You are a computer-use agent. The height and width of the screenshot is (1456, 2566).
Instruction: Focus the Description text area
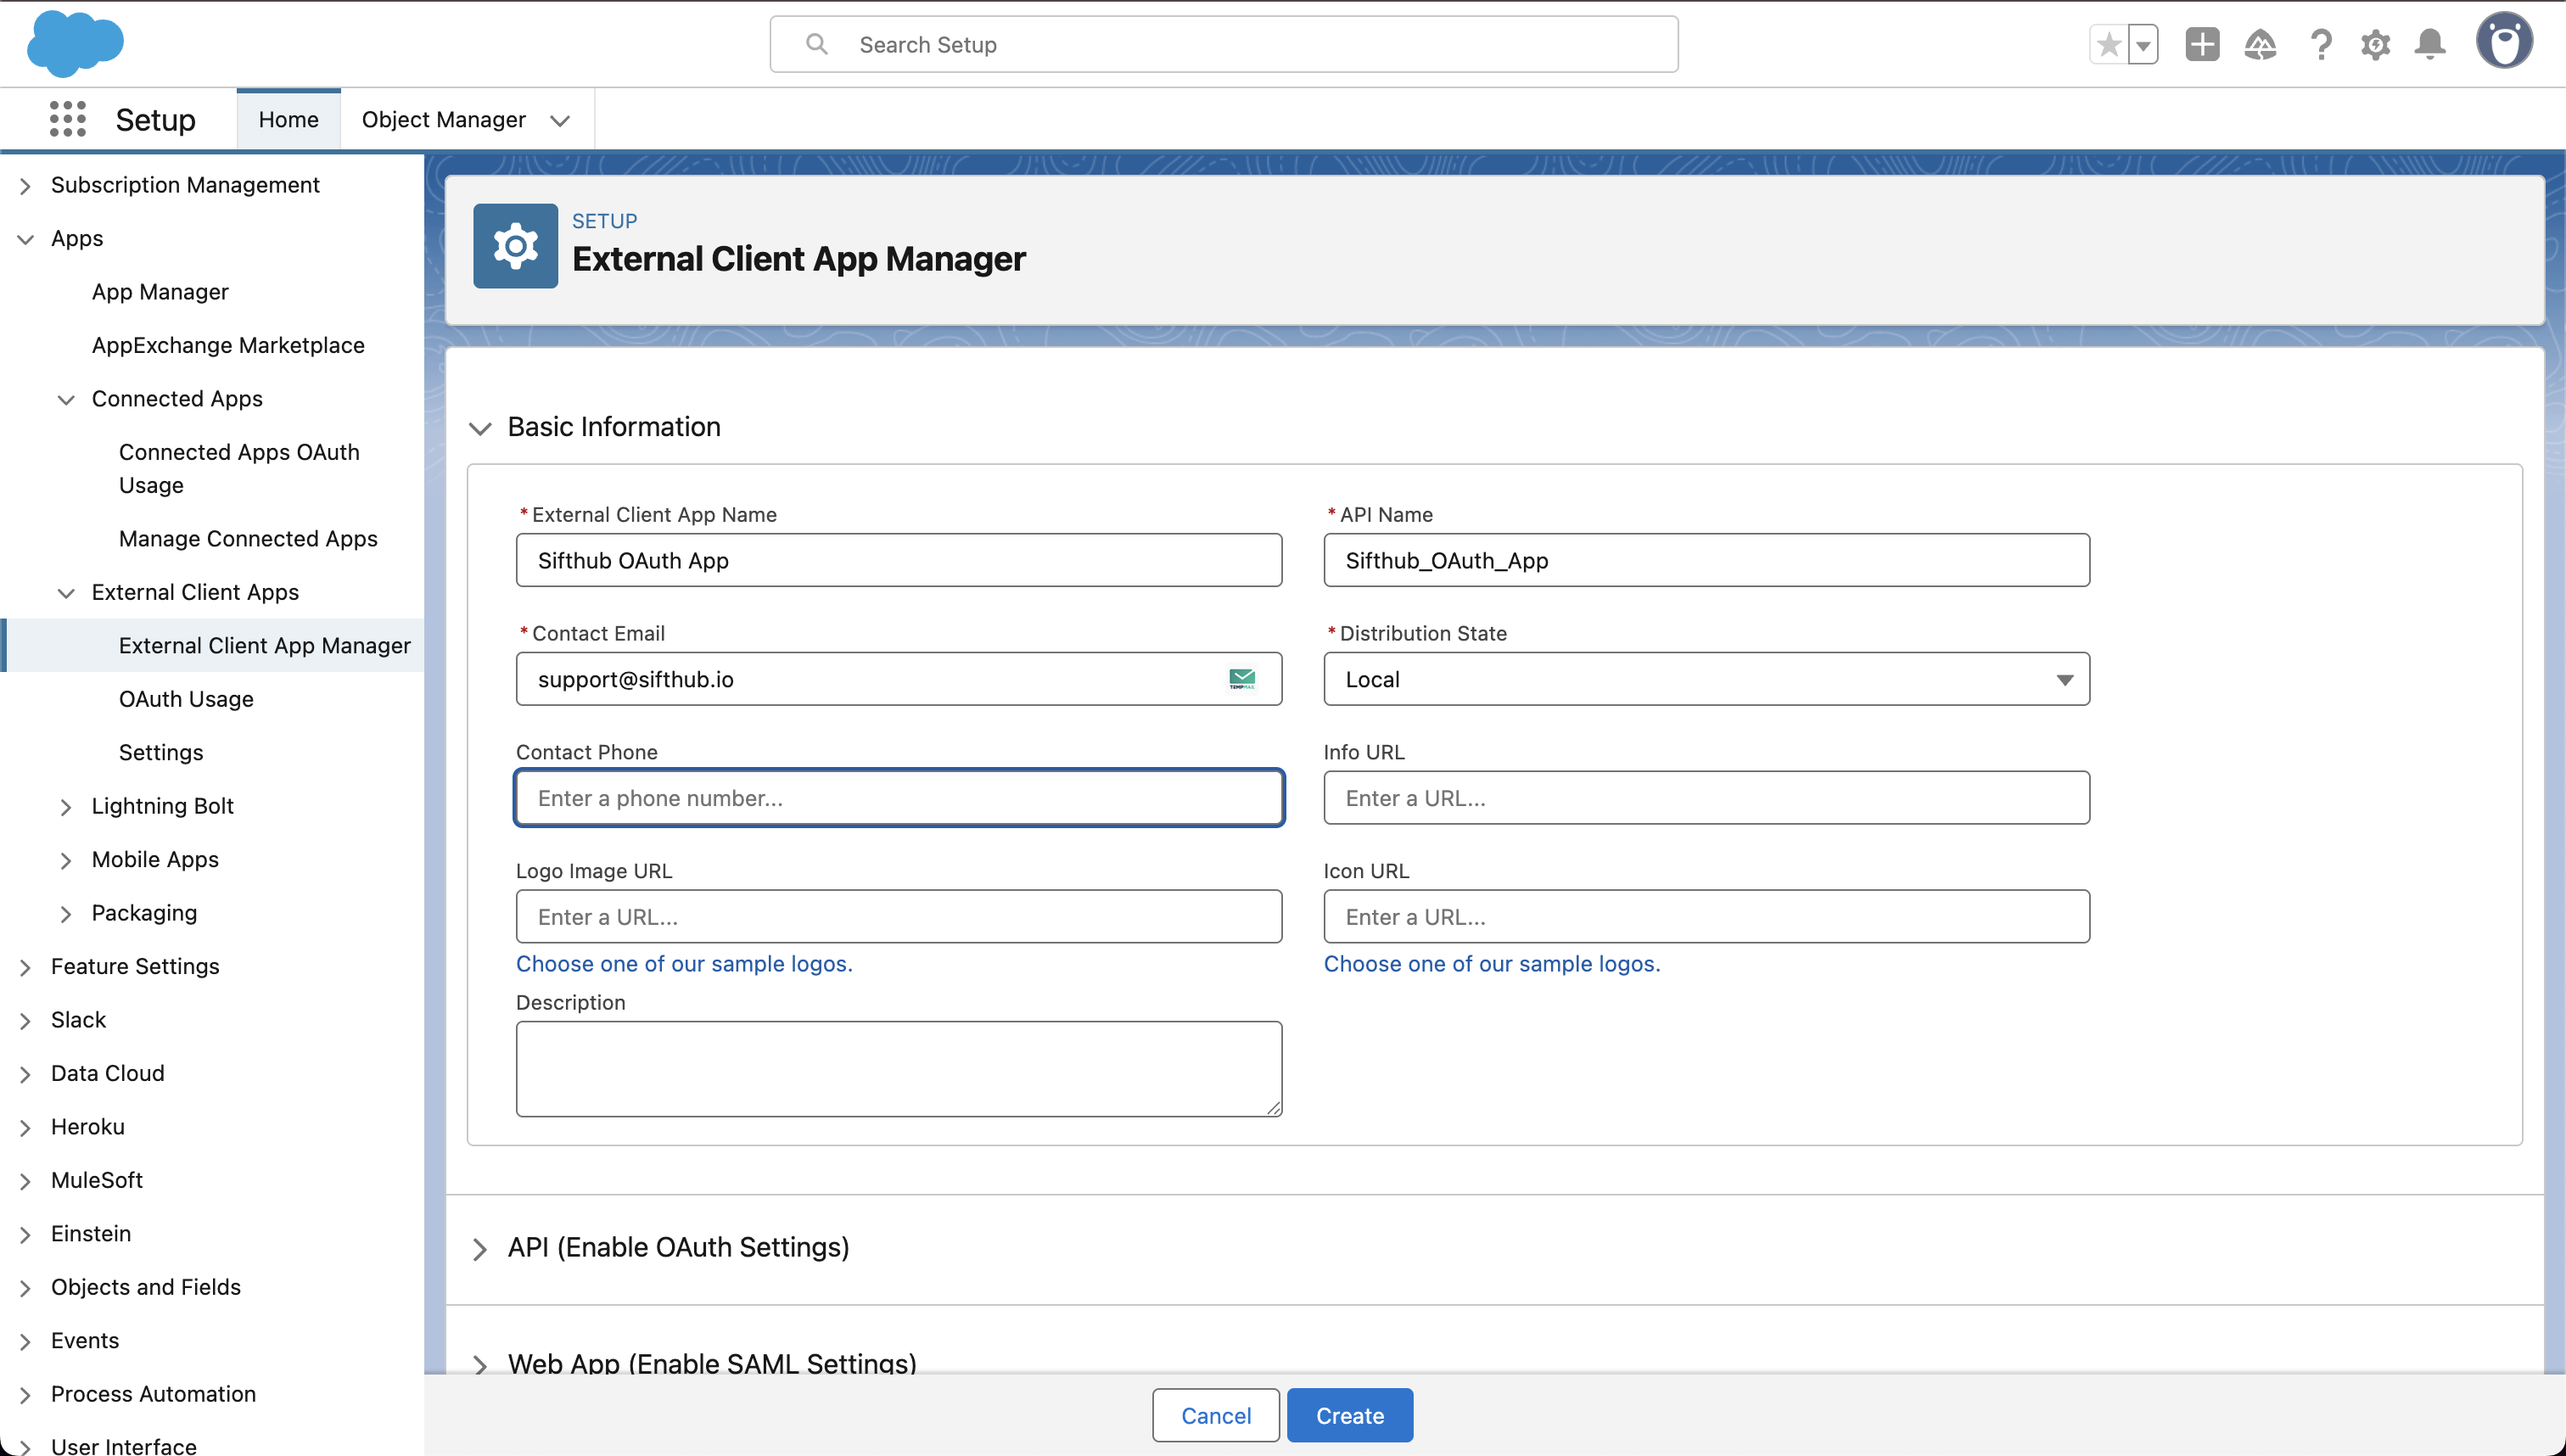coord(898,1068)
